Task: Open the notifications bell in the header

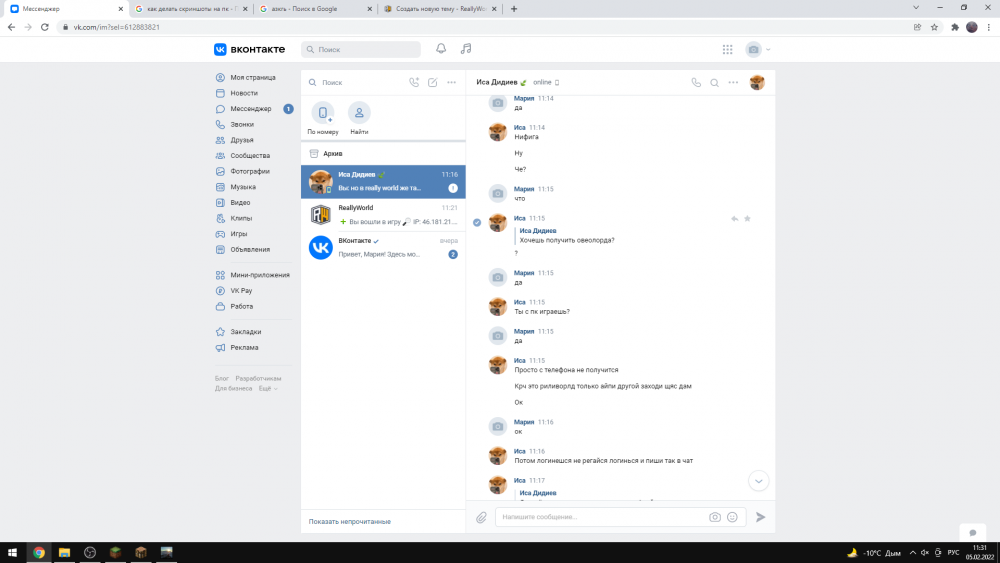Action: pos(441,49)
